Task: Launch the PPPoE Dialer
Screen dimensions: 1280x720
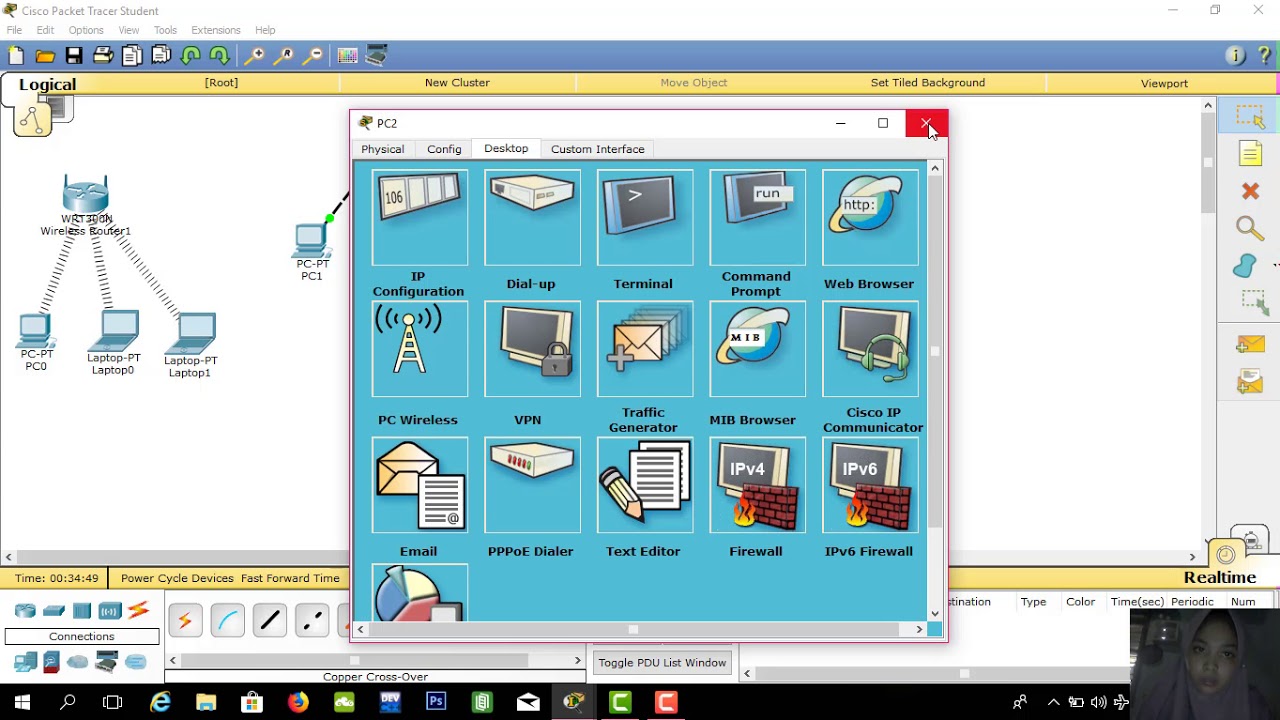Action: 532,485
